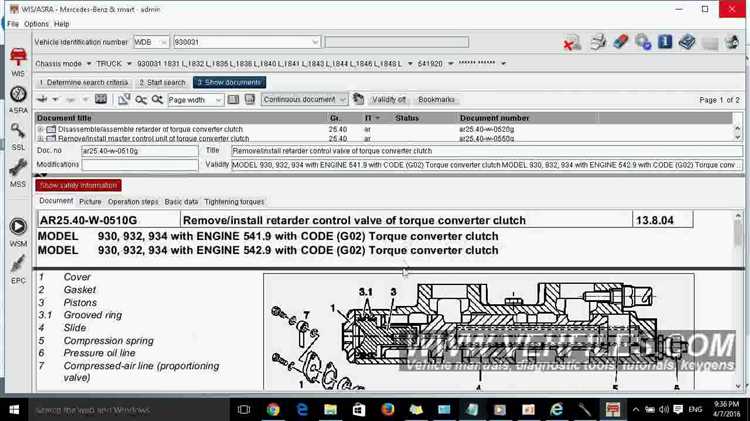Go to step 1 Determine search criteria
Image resolution: width=750 pixels, height=421 pixels.
point(84,82)
